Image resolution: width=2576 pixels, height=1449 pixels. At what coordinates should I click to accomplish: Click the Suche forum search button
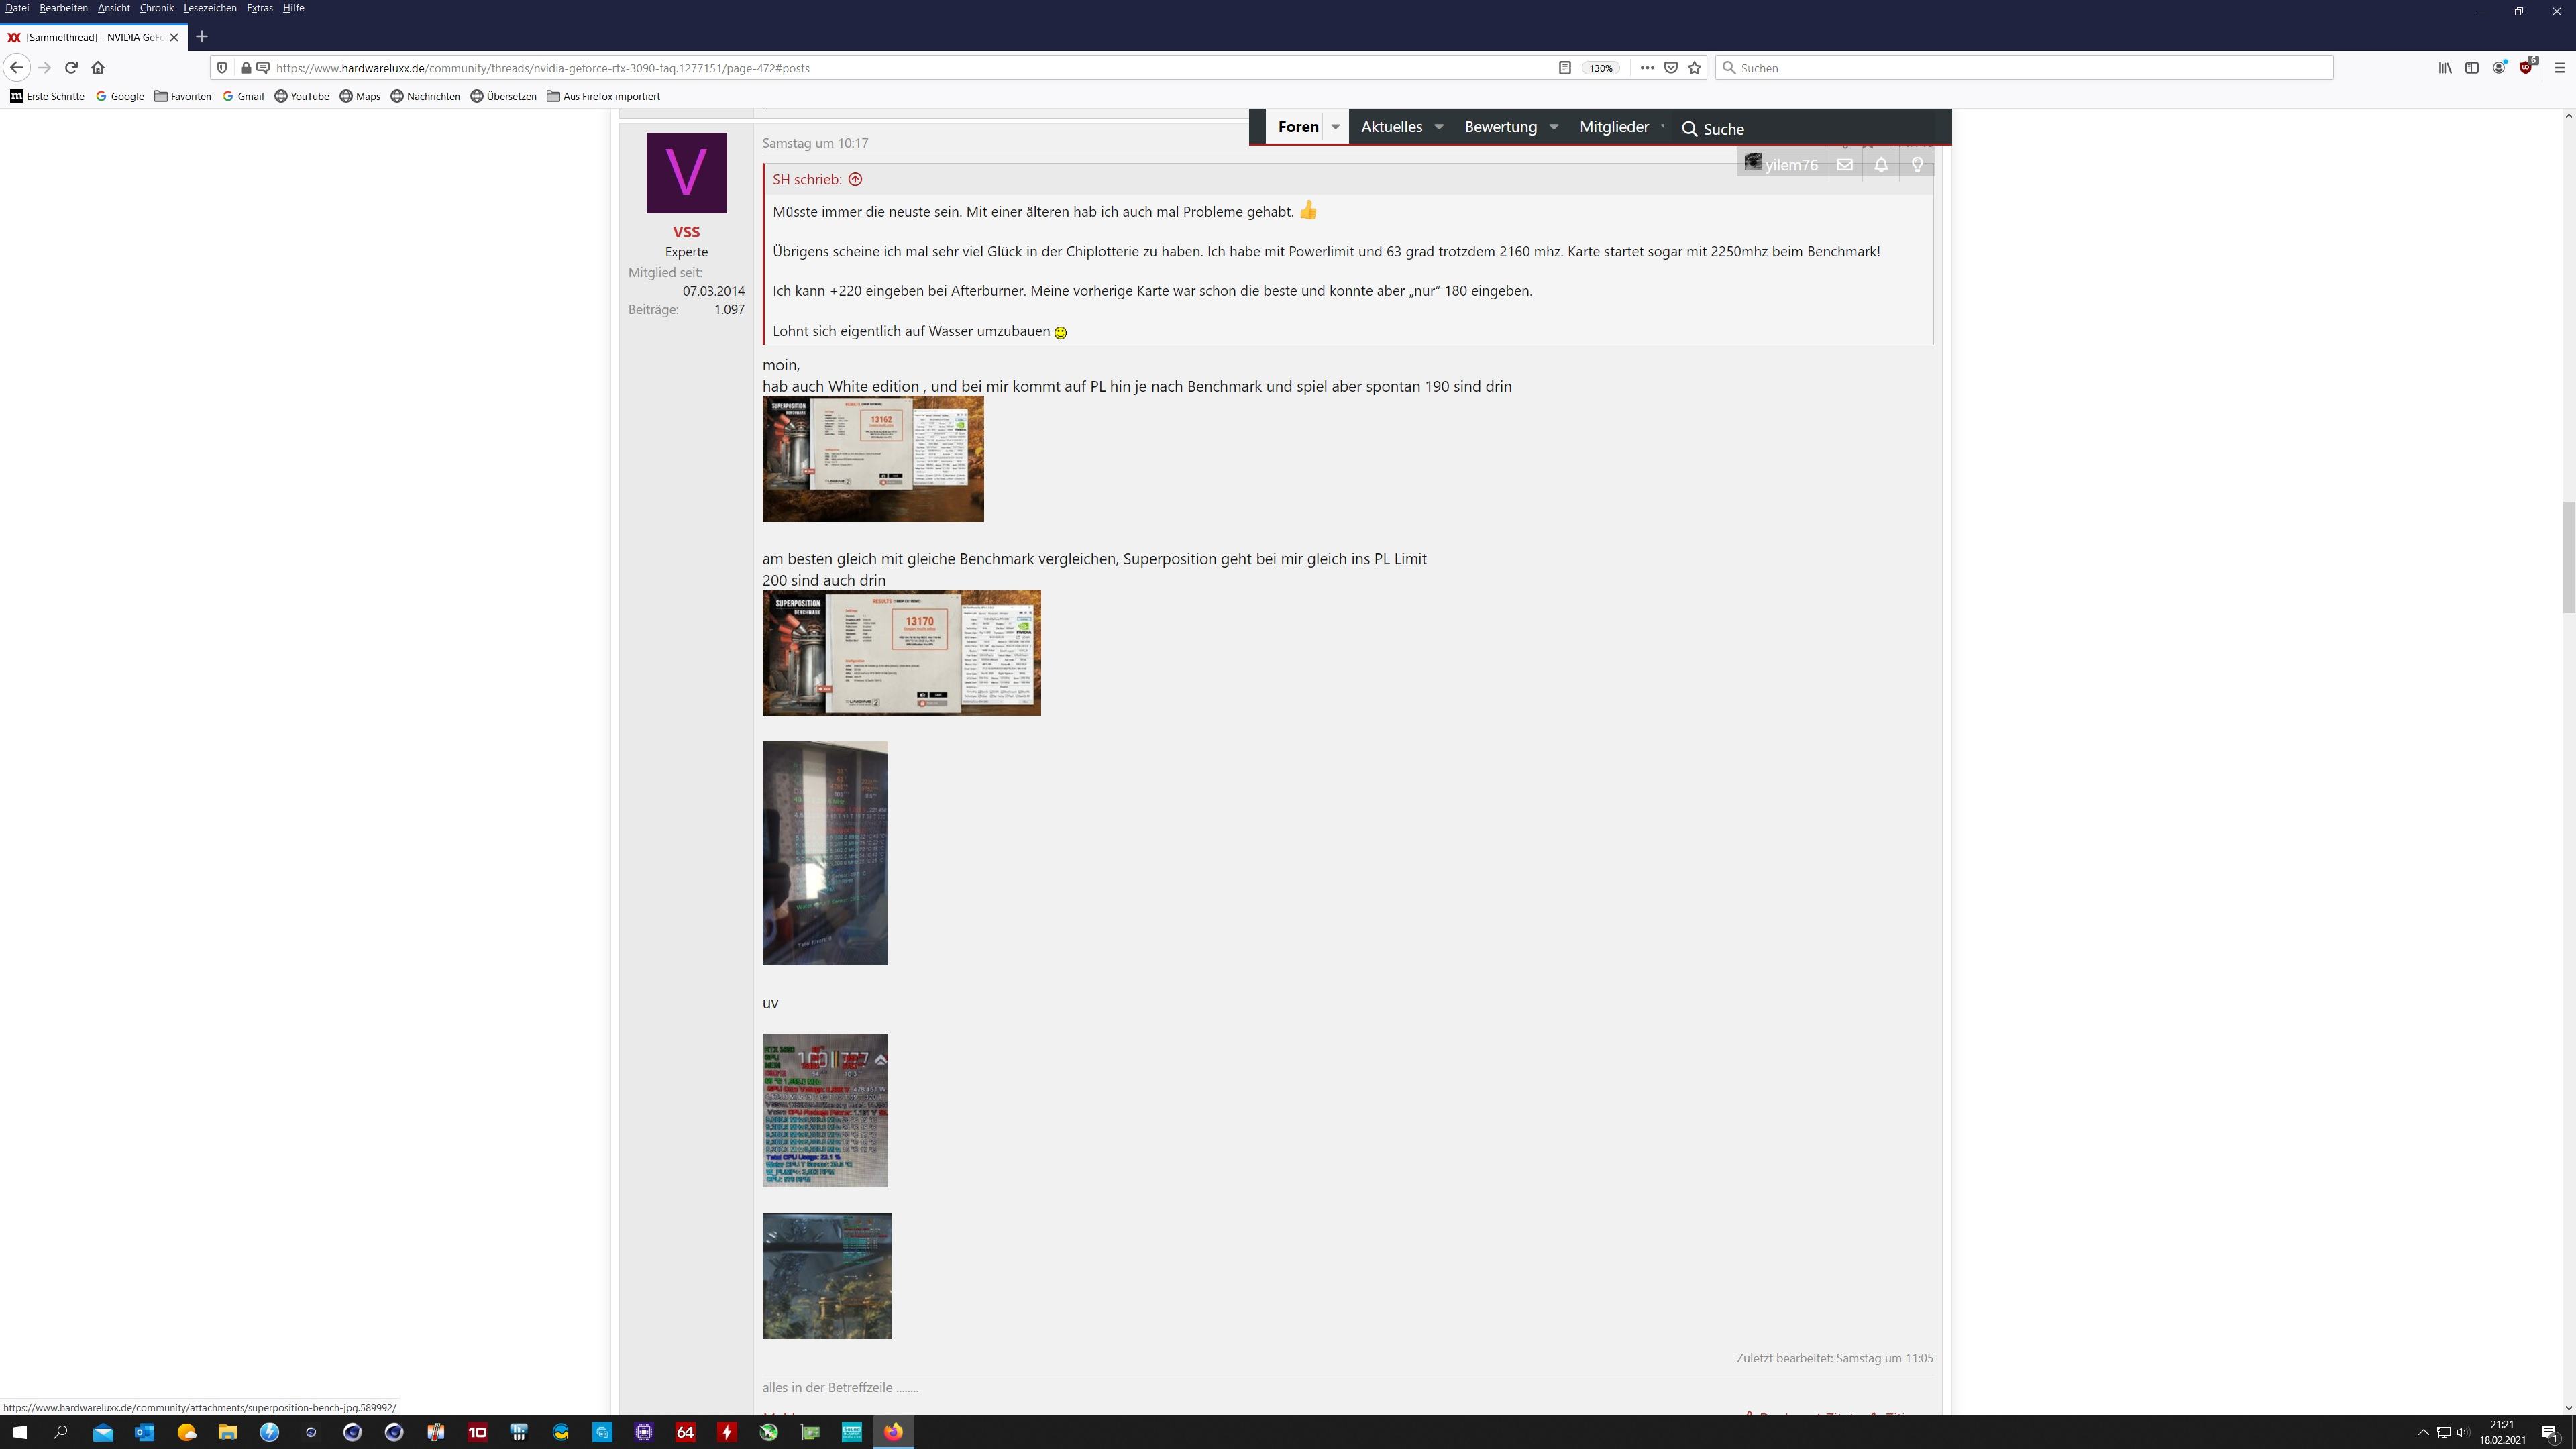tap(1712, 129)
